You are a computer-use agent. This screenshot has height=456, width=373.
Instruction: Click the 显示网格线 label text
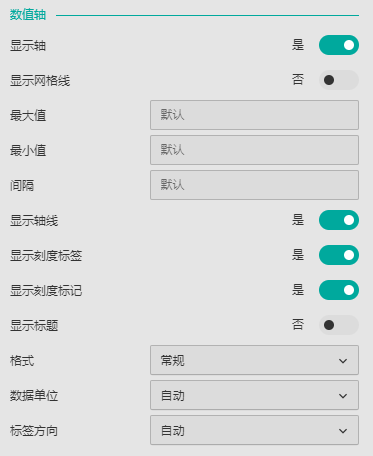click(40, 81)
